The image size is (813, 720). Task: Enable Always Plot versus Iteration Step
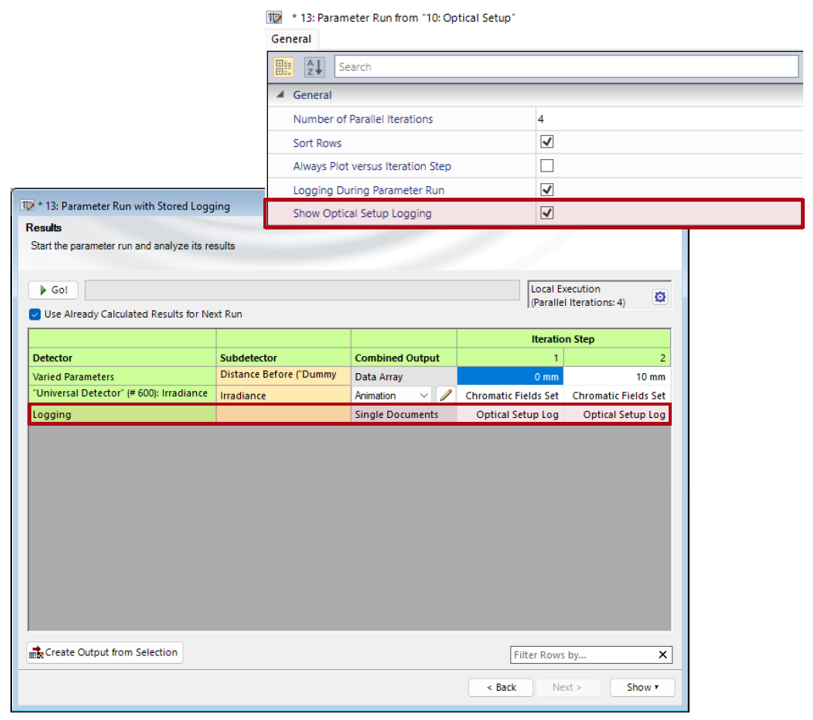coord(547,166)
